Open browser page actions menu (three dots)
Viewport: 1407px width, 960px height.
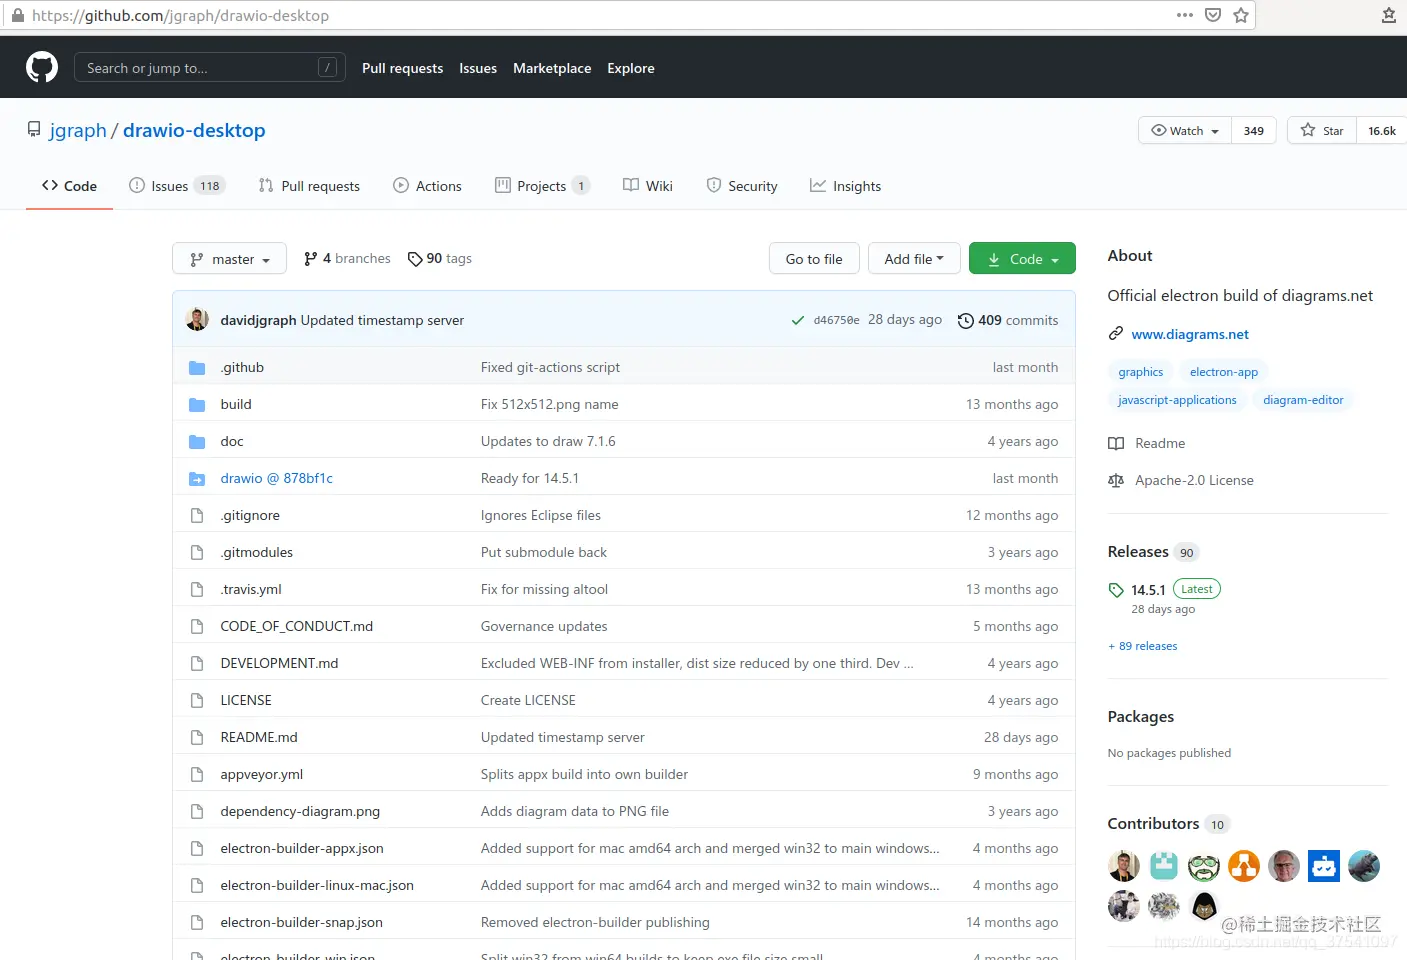coord(1185,15)
